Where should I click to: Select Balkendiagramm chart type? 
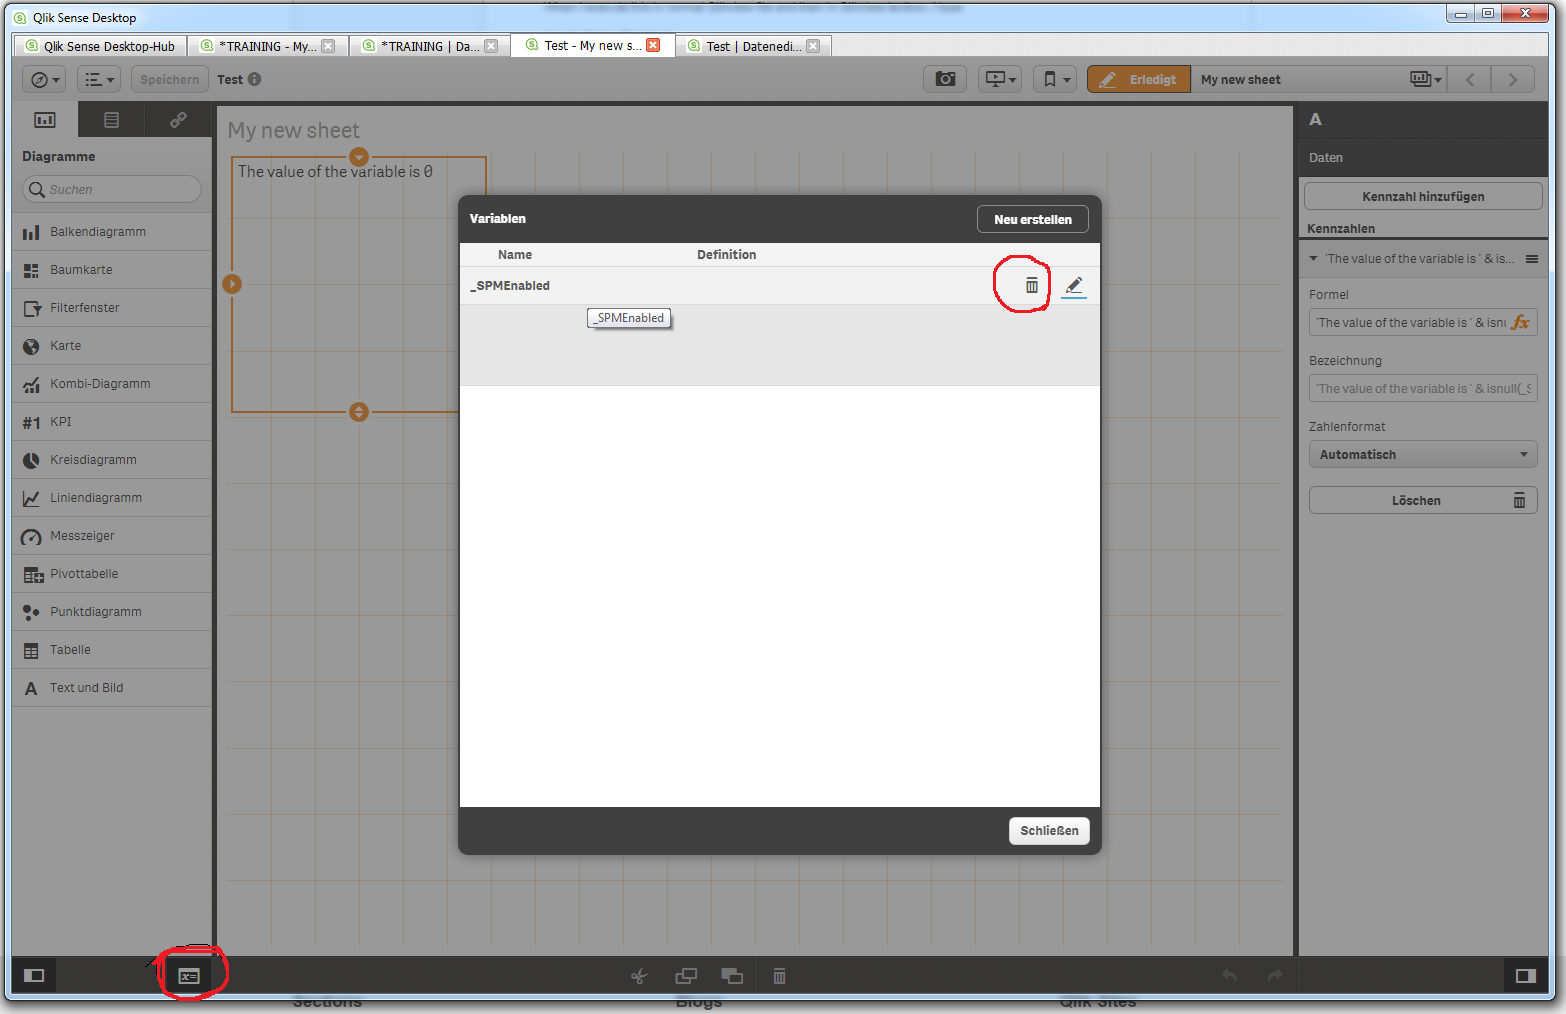(x=112, y=232)
